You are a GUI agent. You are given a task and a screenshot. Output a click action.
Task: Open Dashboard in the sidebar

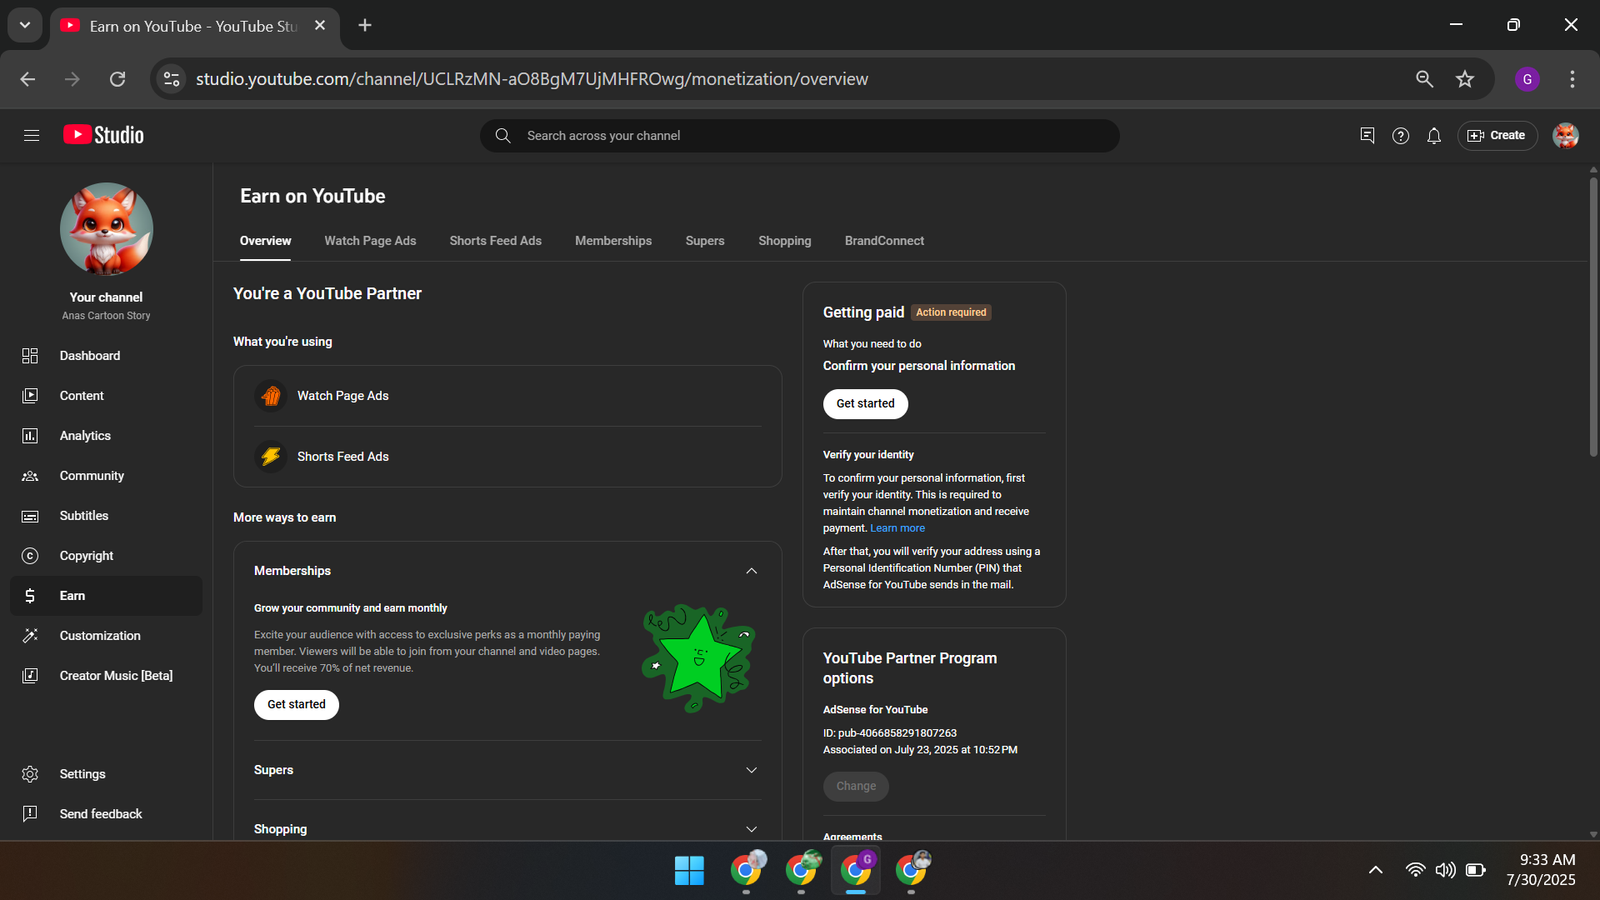(106, 356)
